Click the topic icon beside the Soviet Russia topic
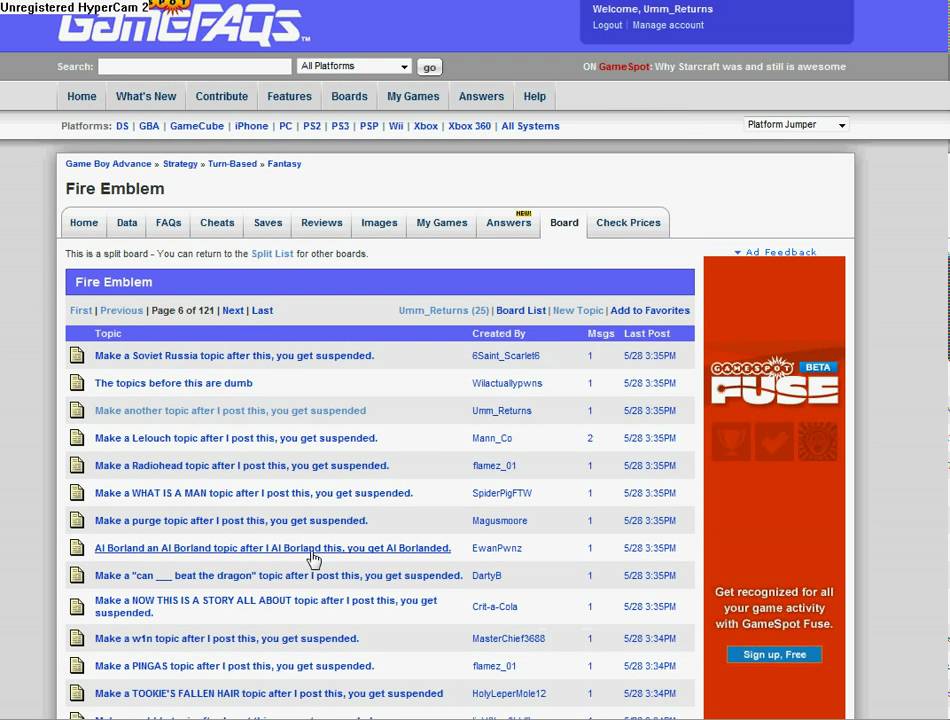This screenshot has height=720, width=950. click(77, 355)
